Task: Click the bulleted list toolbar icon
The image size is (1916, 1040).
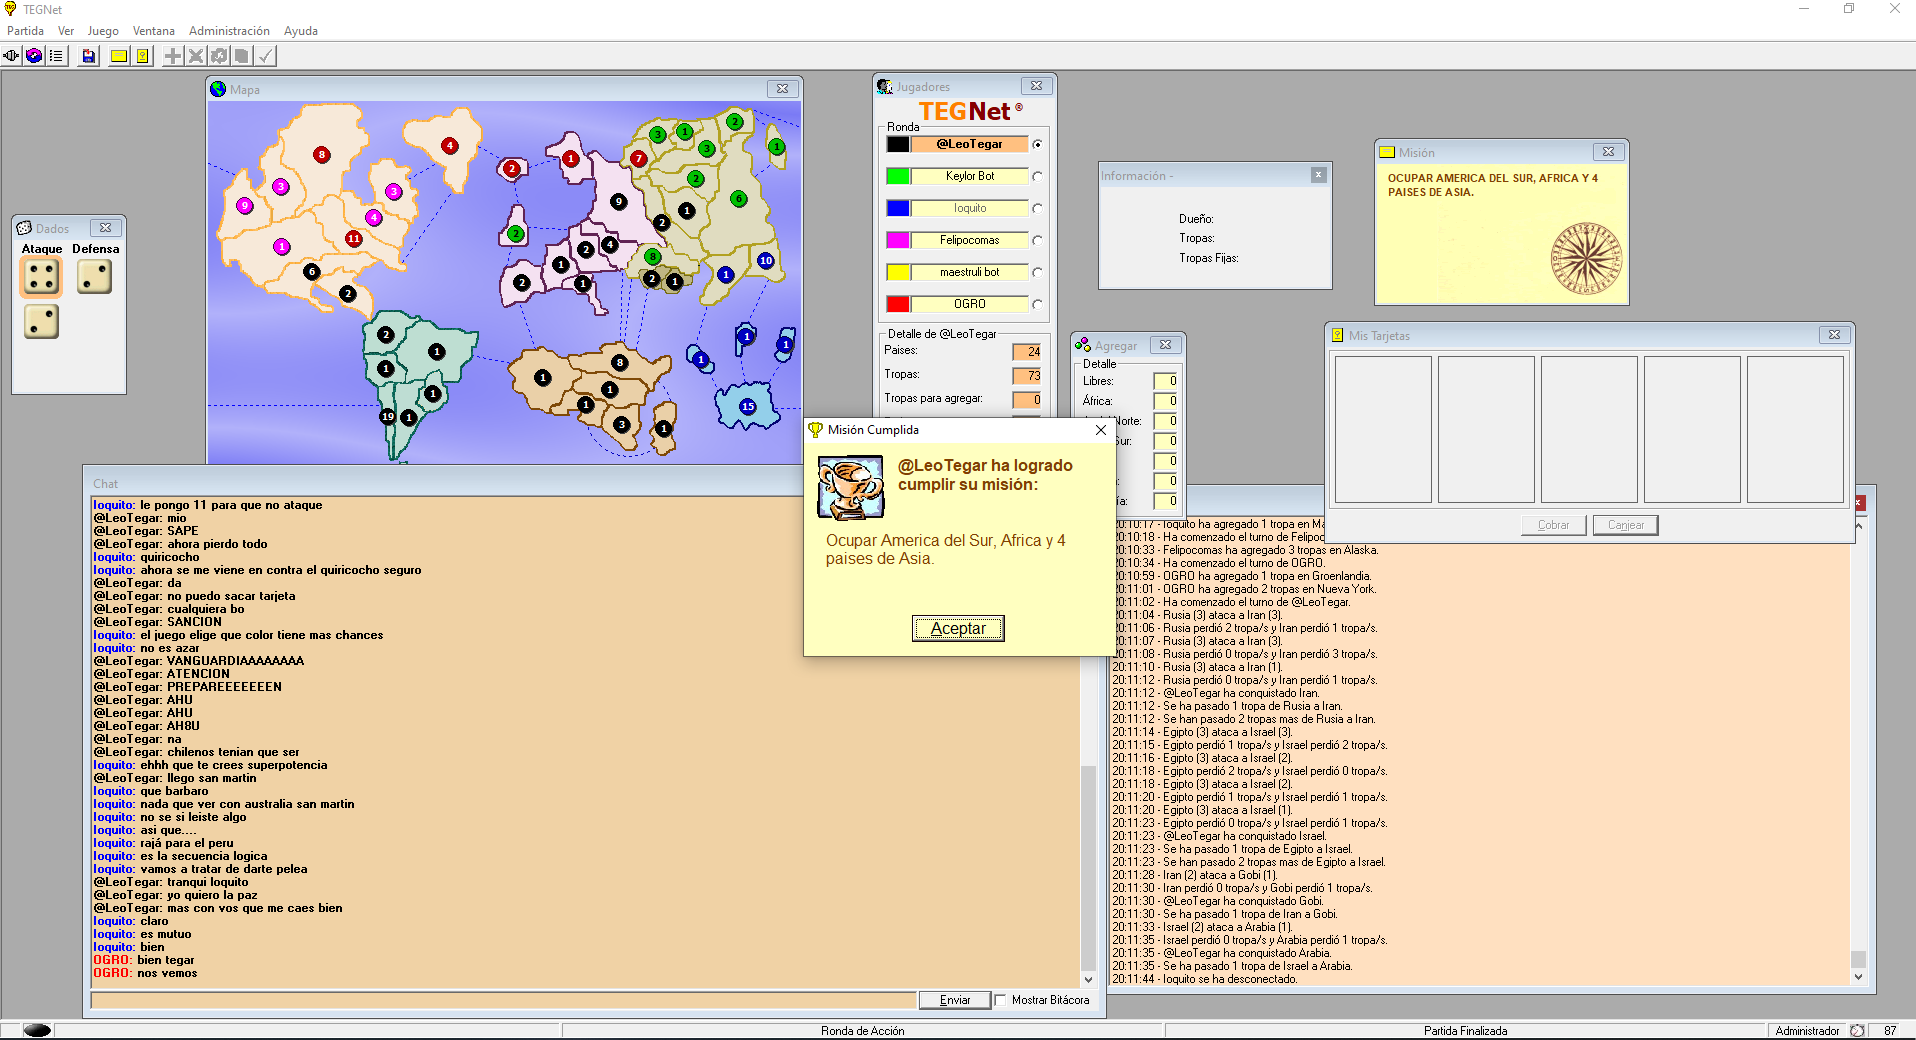Action: pos(56,56)
